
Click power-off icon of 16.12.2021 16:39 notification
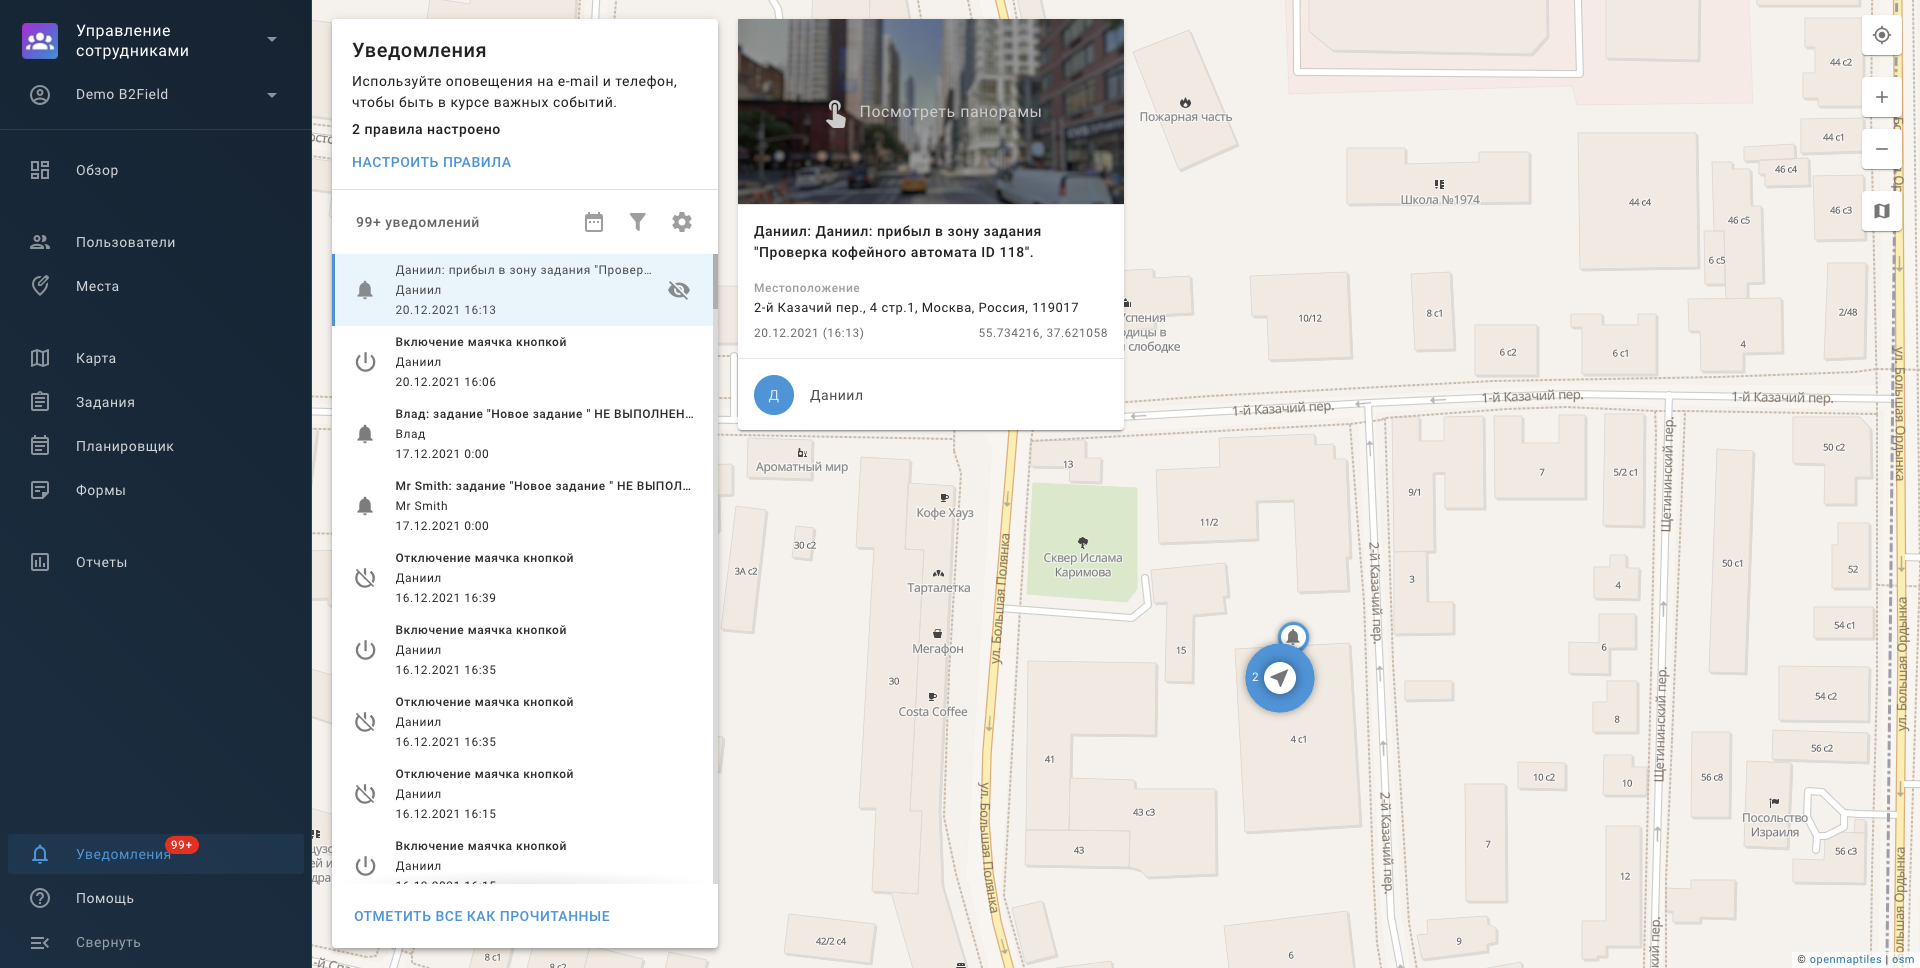point(365,578)
